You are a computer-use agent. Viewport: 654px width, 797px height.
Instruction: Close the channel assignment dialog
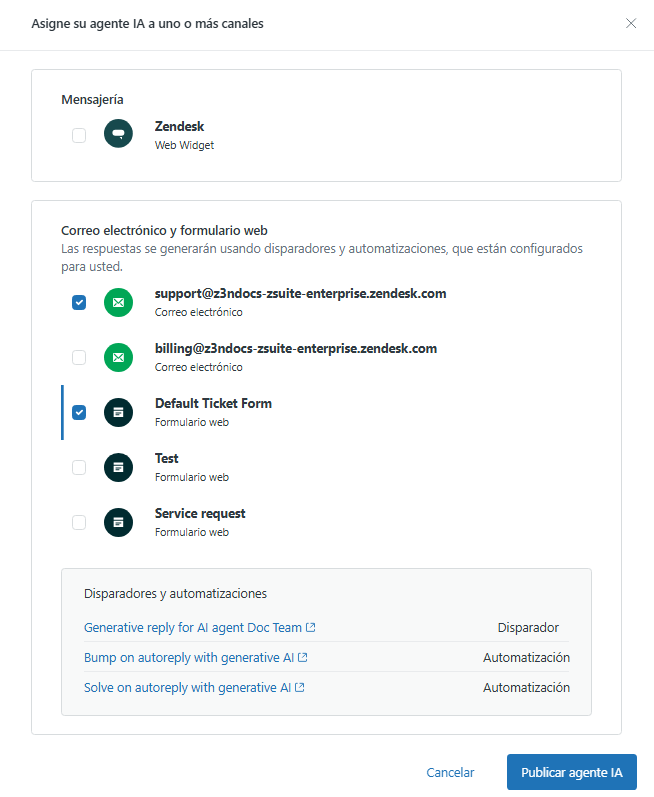(631, 23)
